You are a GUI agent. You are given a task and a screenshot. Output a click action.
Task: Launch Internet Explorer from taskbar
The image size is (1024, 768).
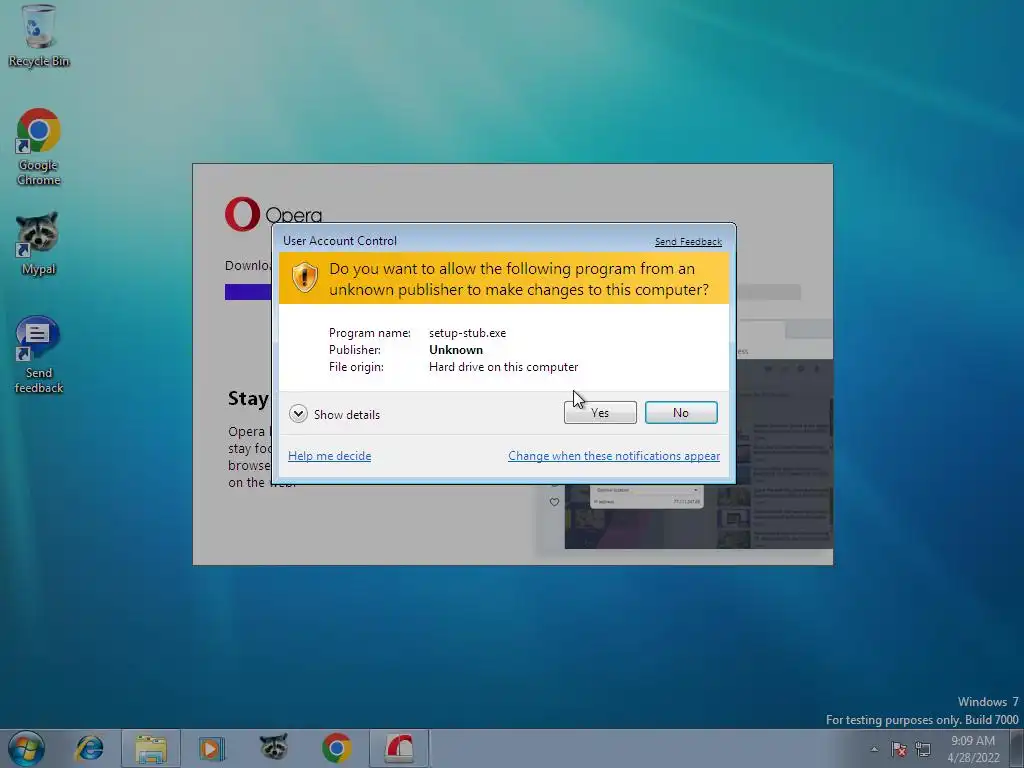click(89, 748)
